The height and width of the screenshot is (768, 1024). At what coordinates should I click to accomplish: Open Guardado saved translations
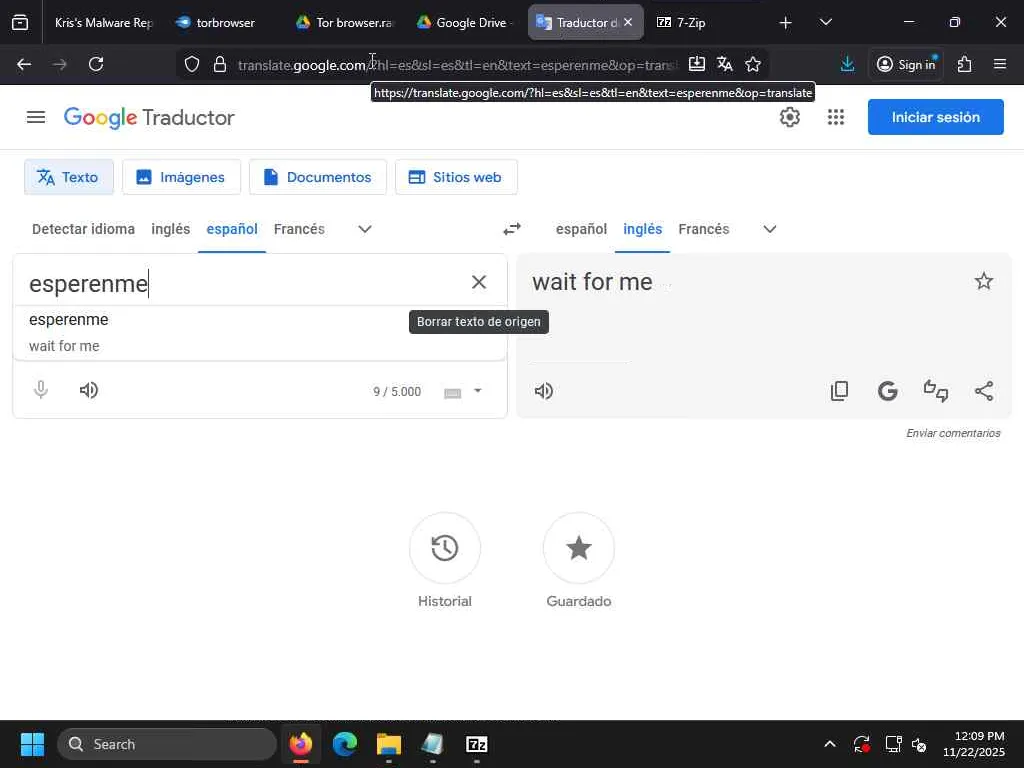pyautogui.click(x=579, y=548)
